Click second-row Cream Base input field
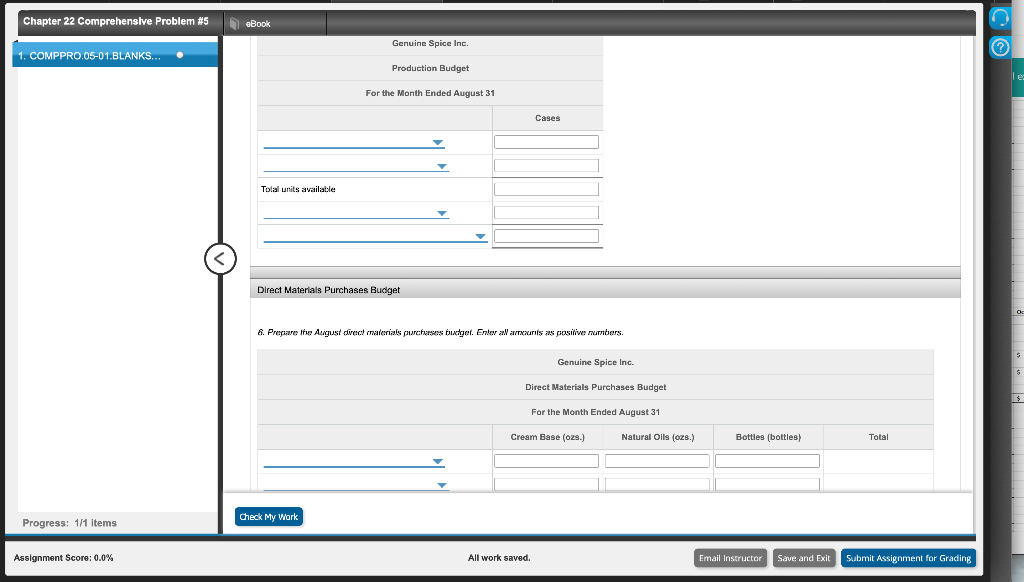 click(546, 484)
